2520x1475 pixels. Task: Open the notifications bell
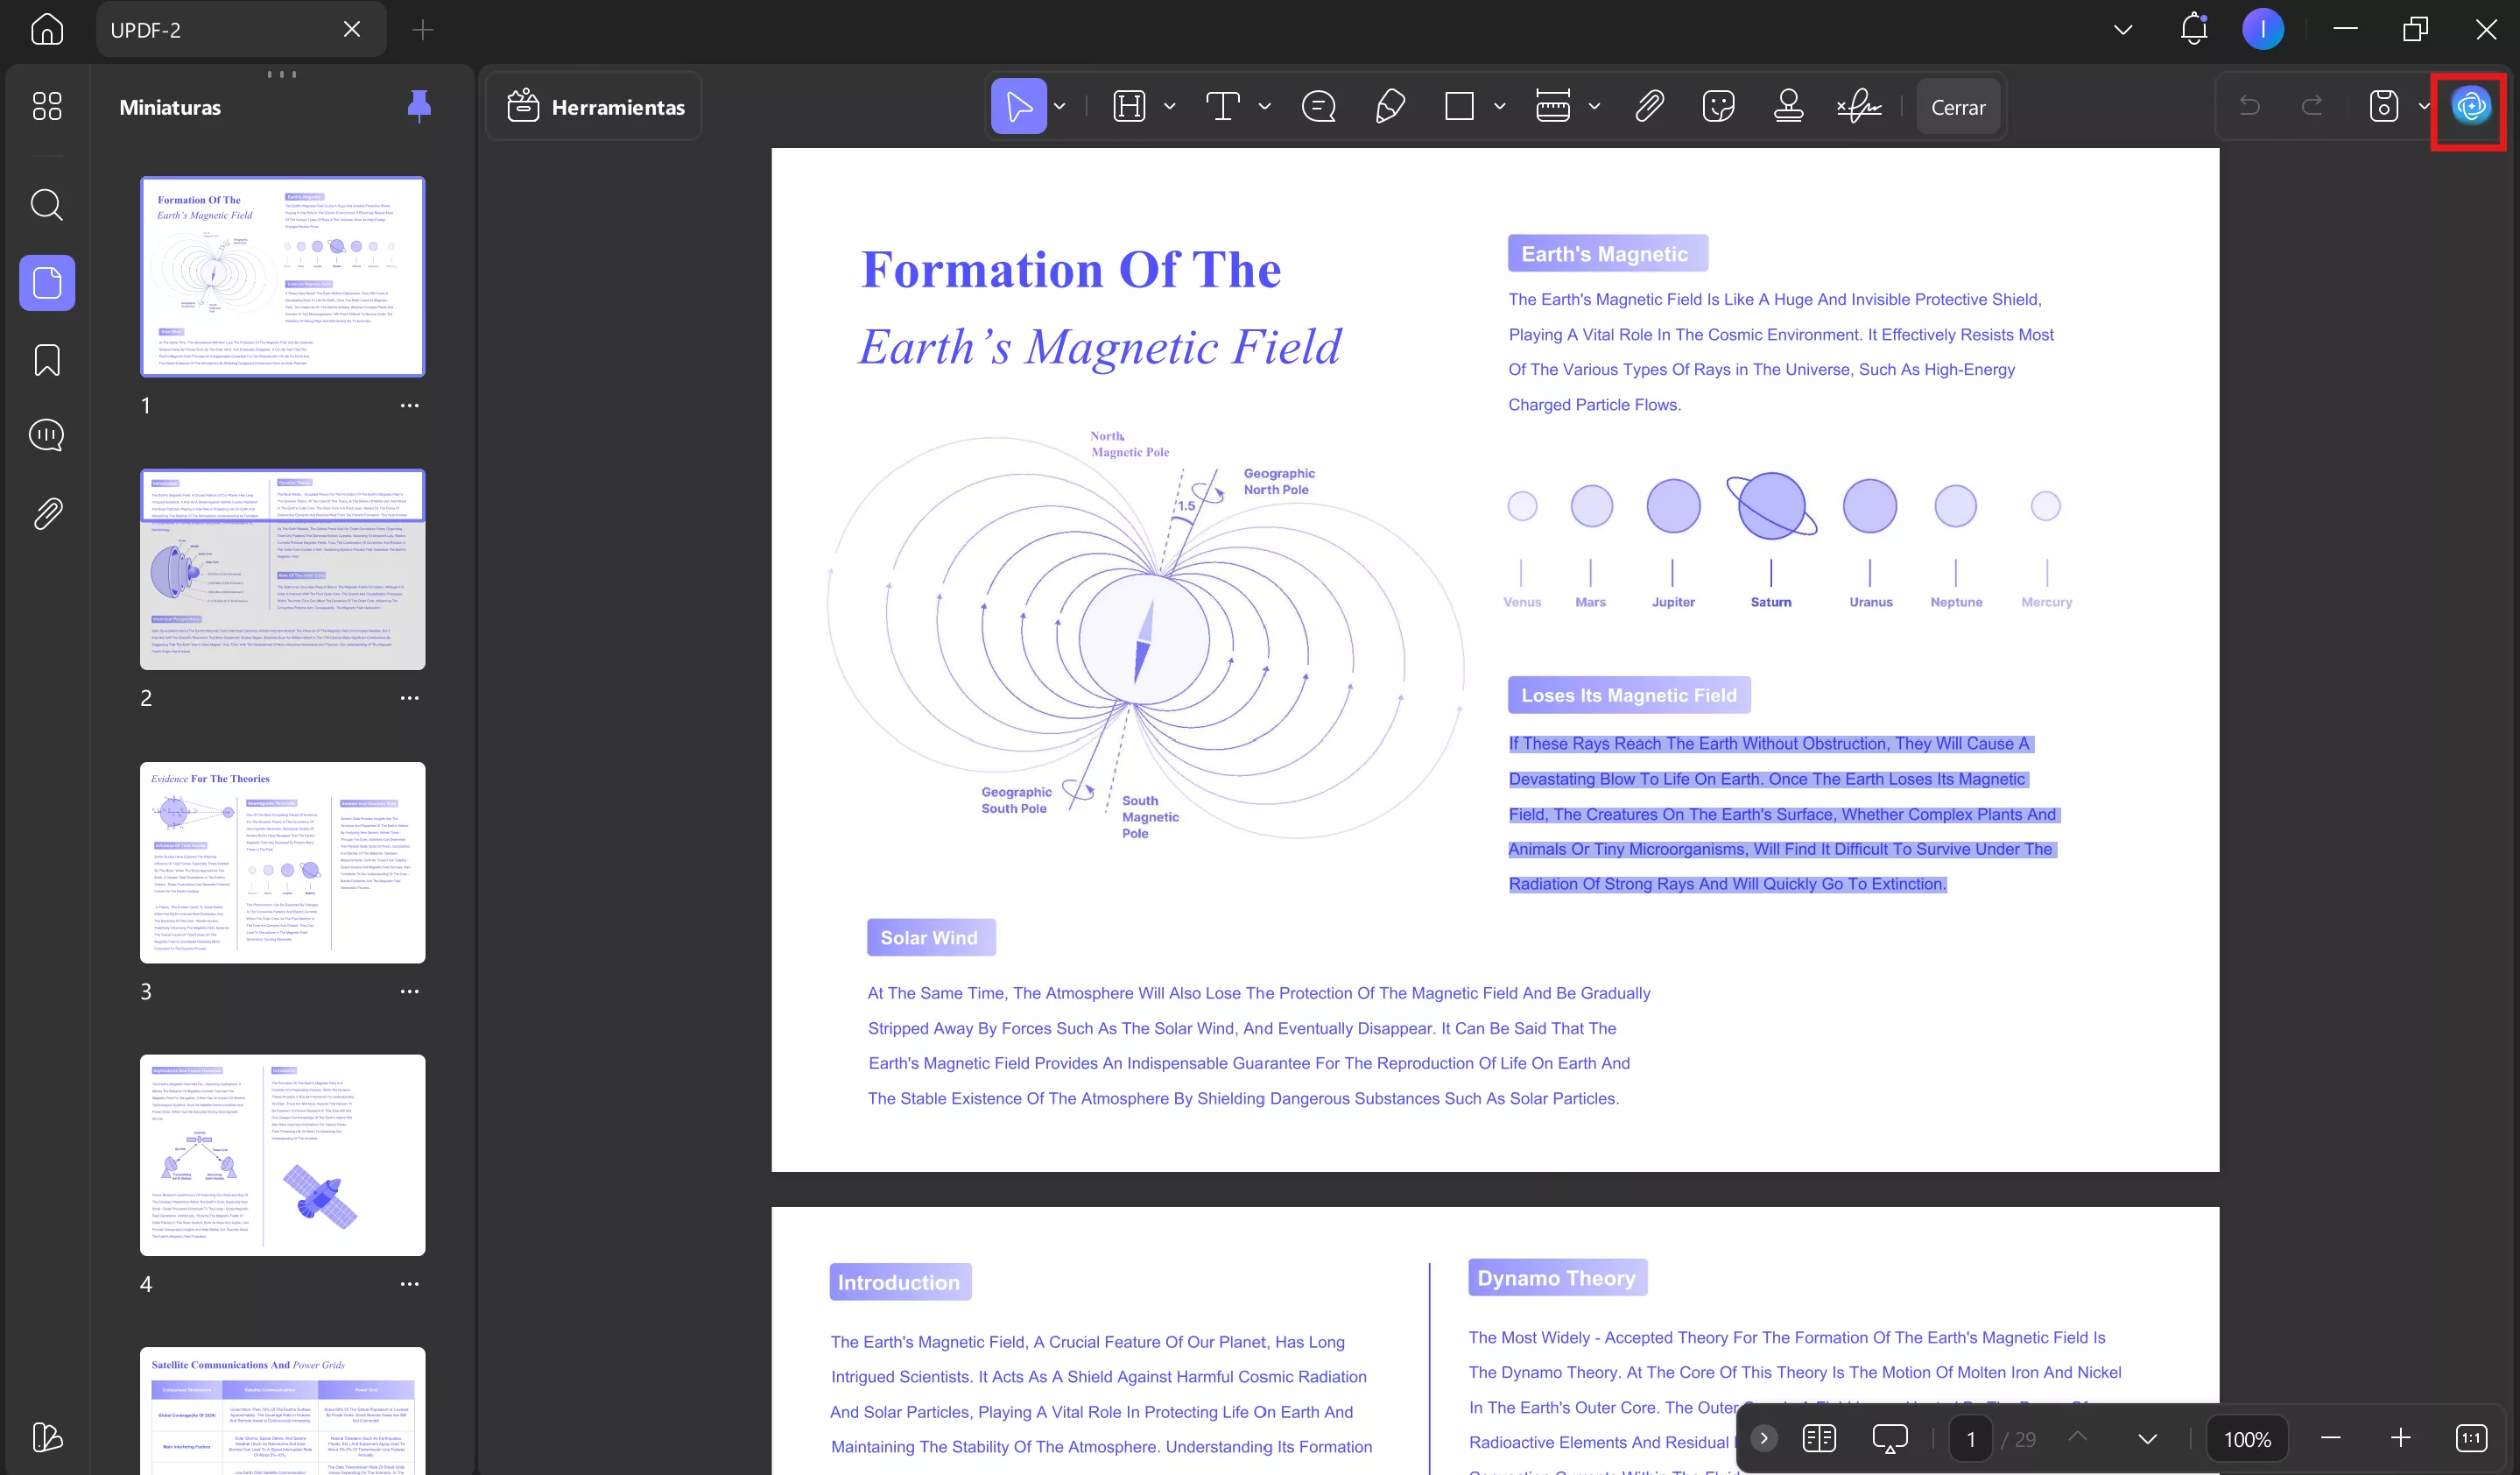pos(2193,29)
